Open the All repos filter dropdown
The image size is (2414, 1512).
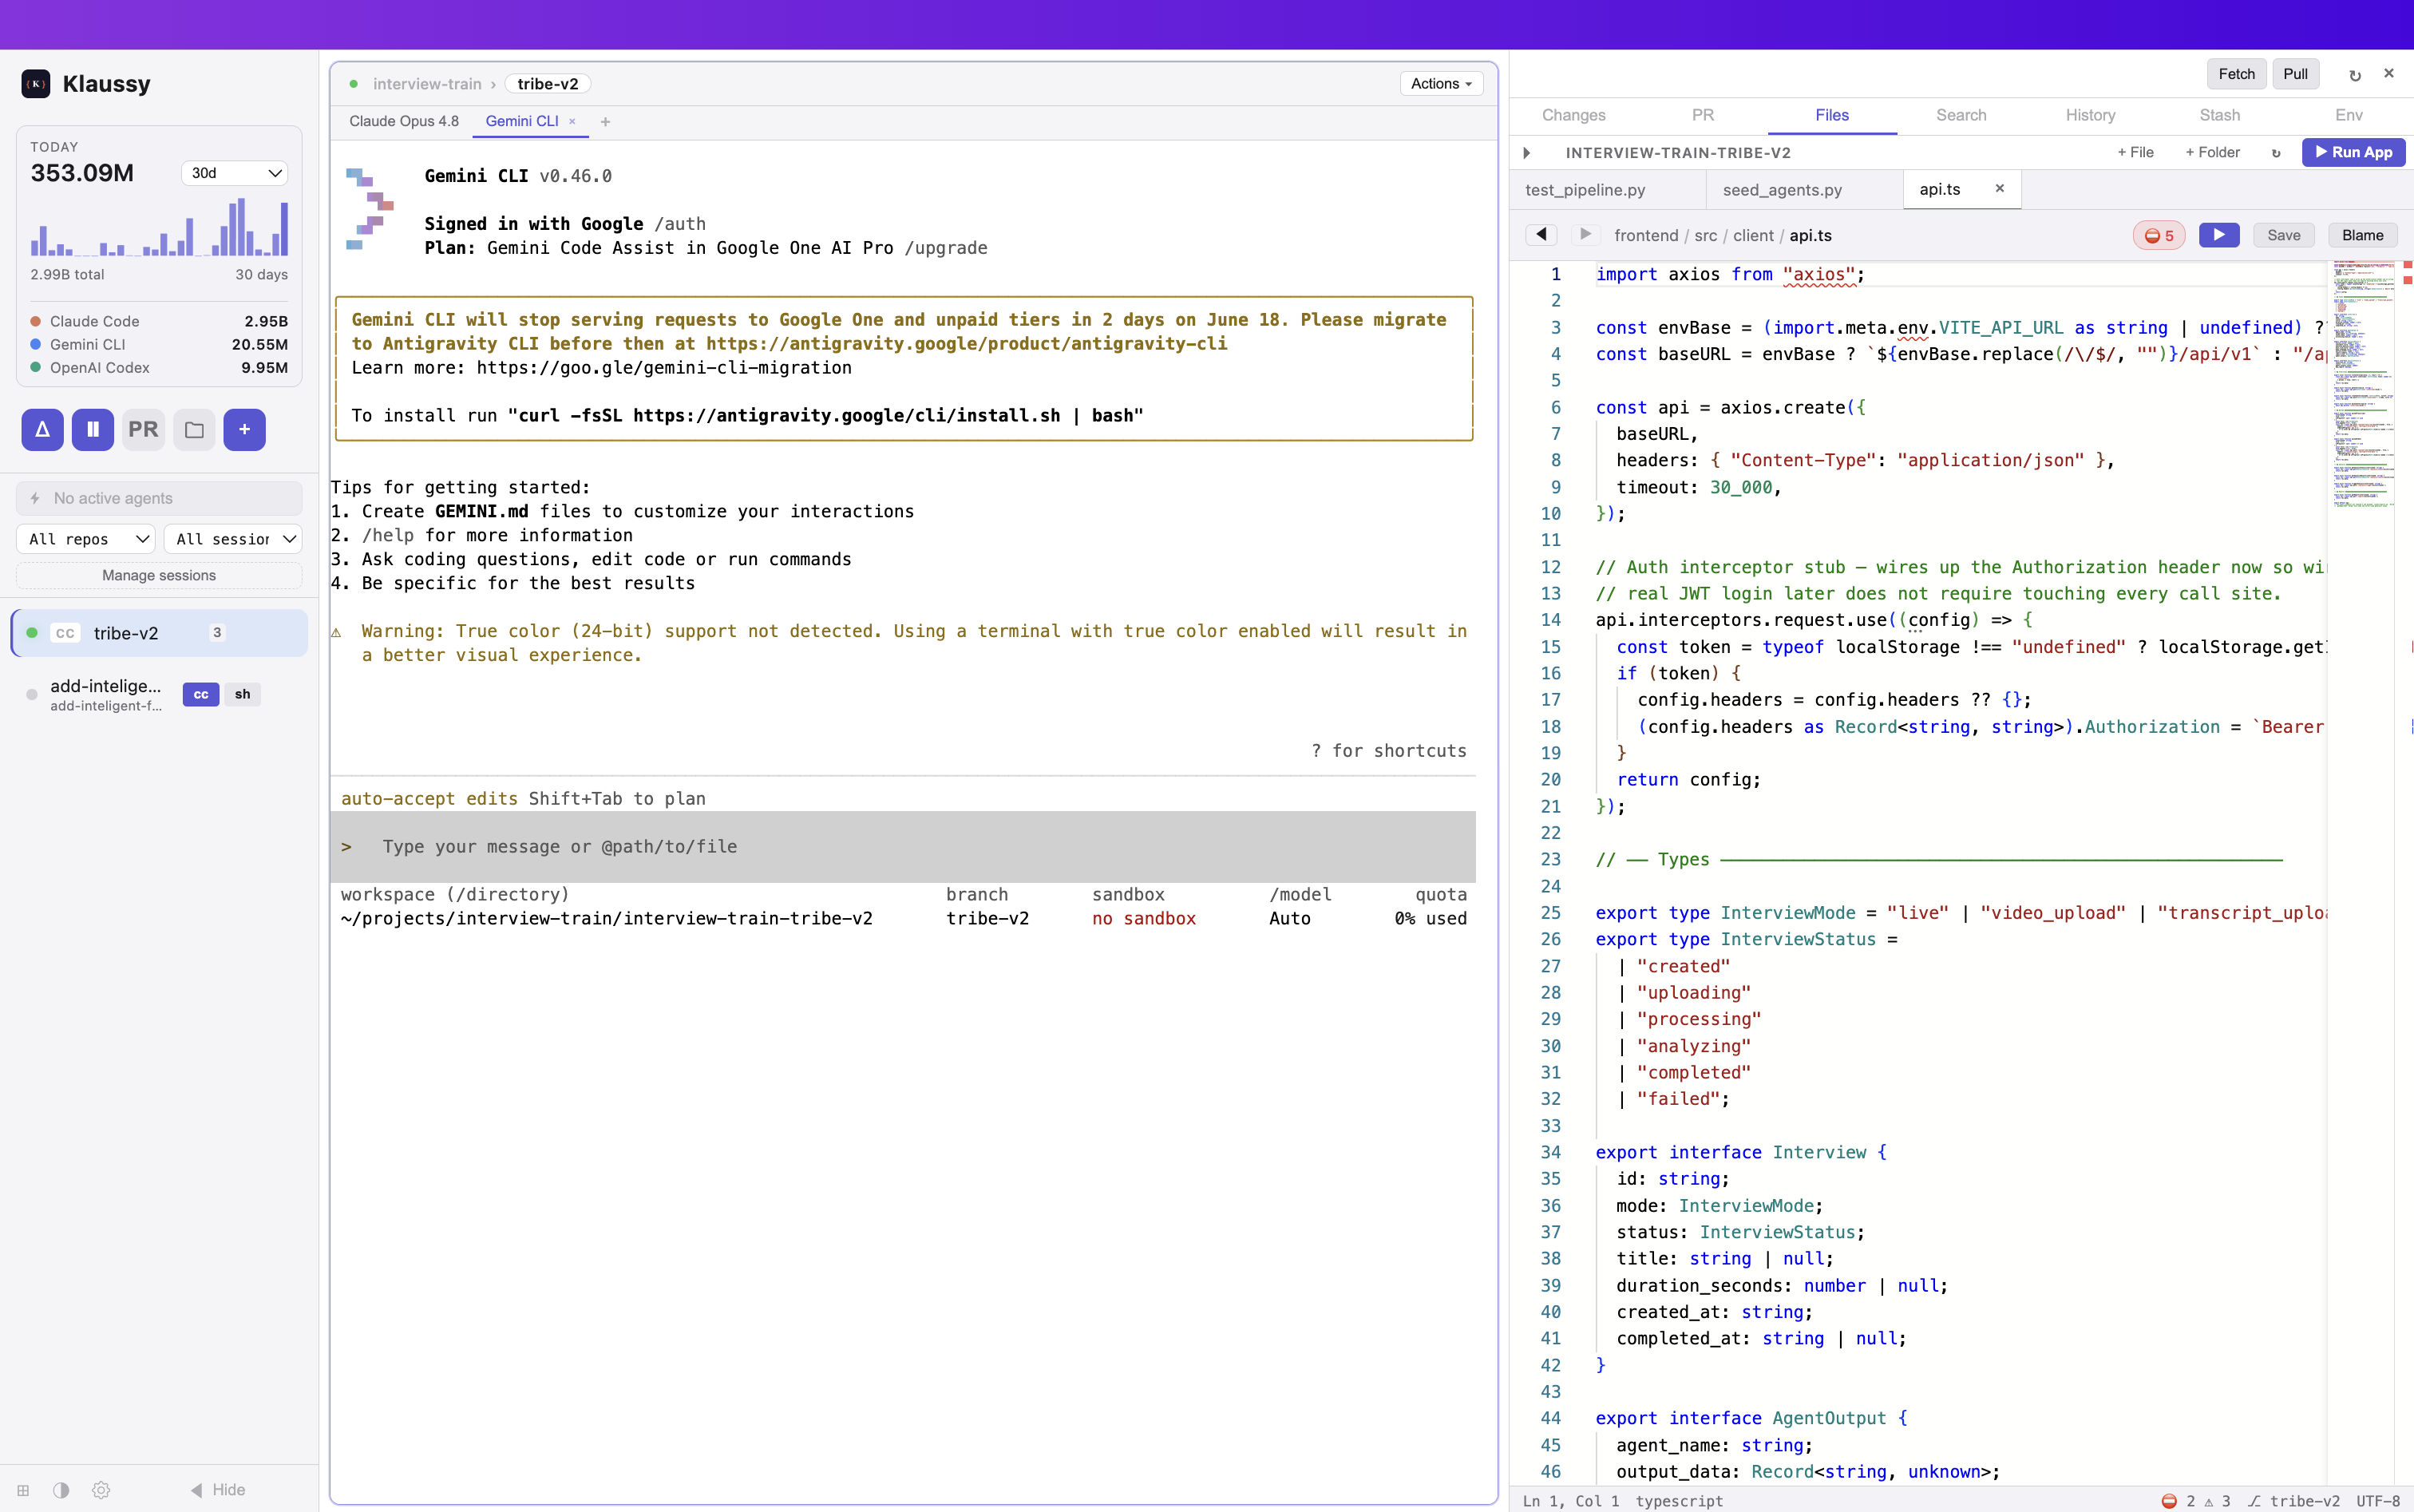click(86, 539)
